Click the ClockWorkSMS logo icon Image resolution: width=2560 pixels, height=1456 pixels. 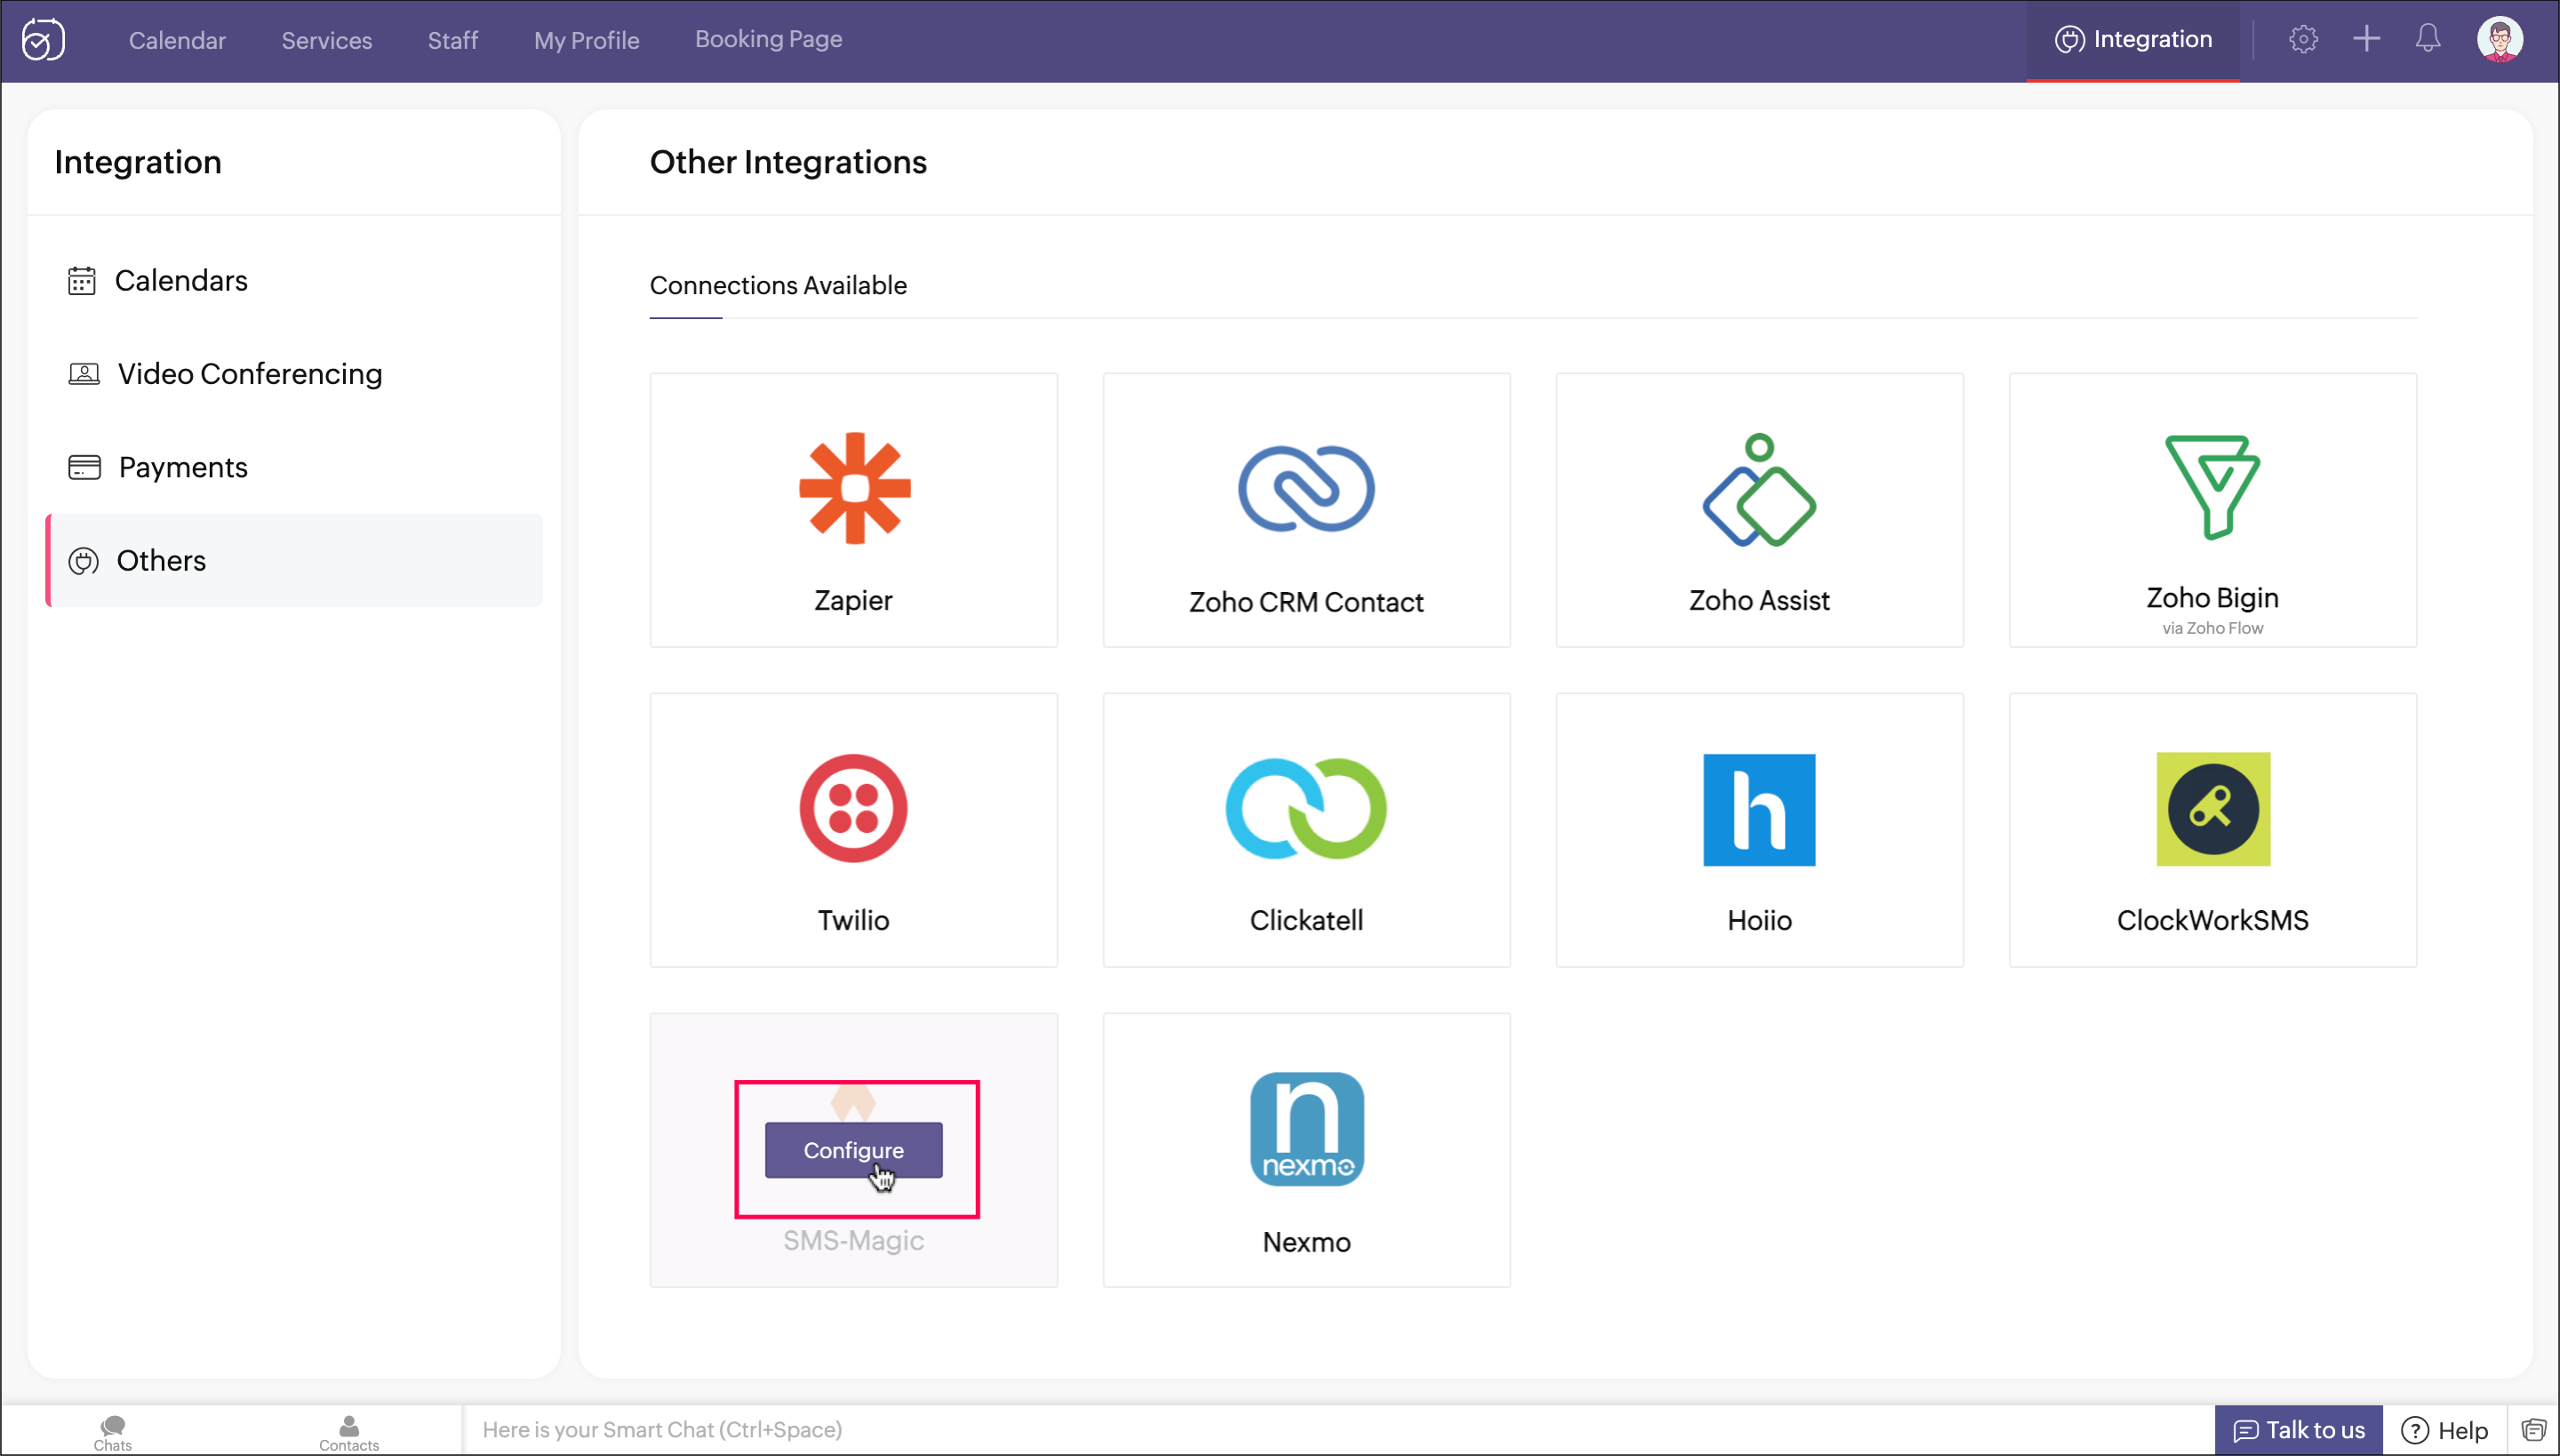pyautogui.click(x=2213, y=809)
